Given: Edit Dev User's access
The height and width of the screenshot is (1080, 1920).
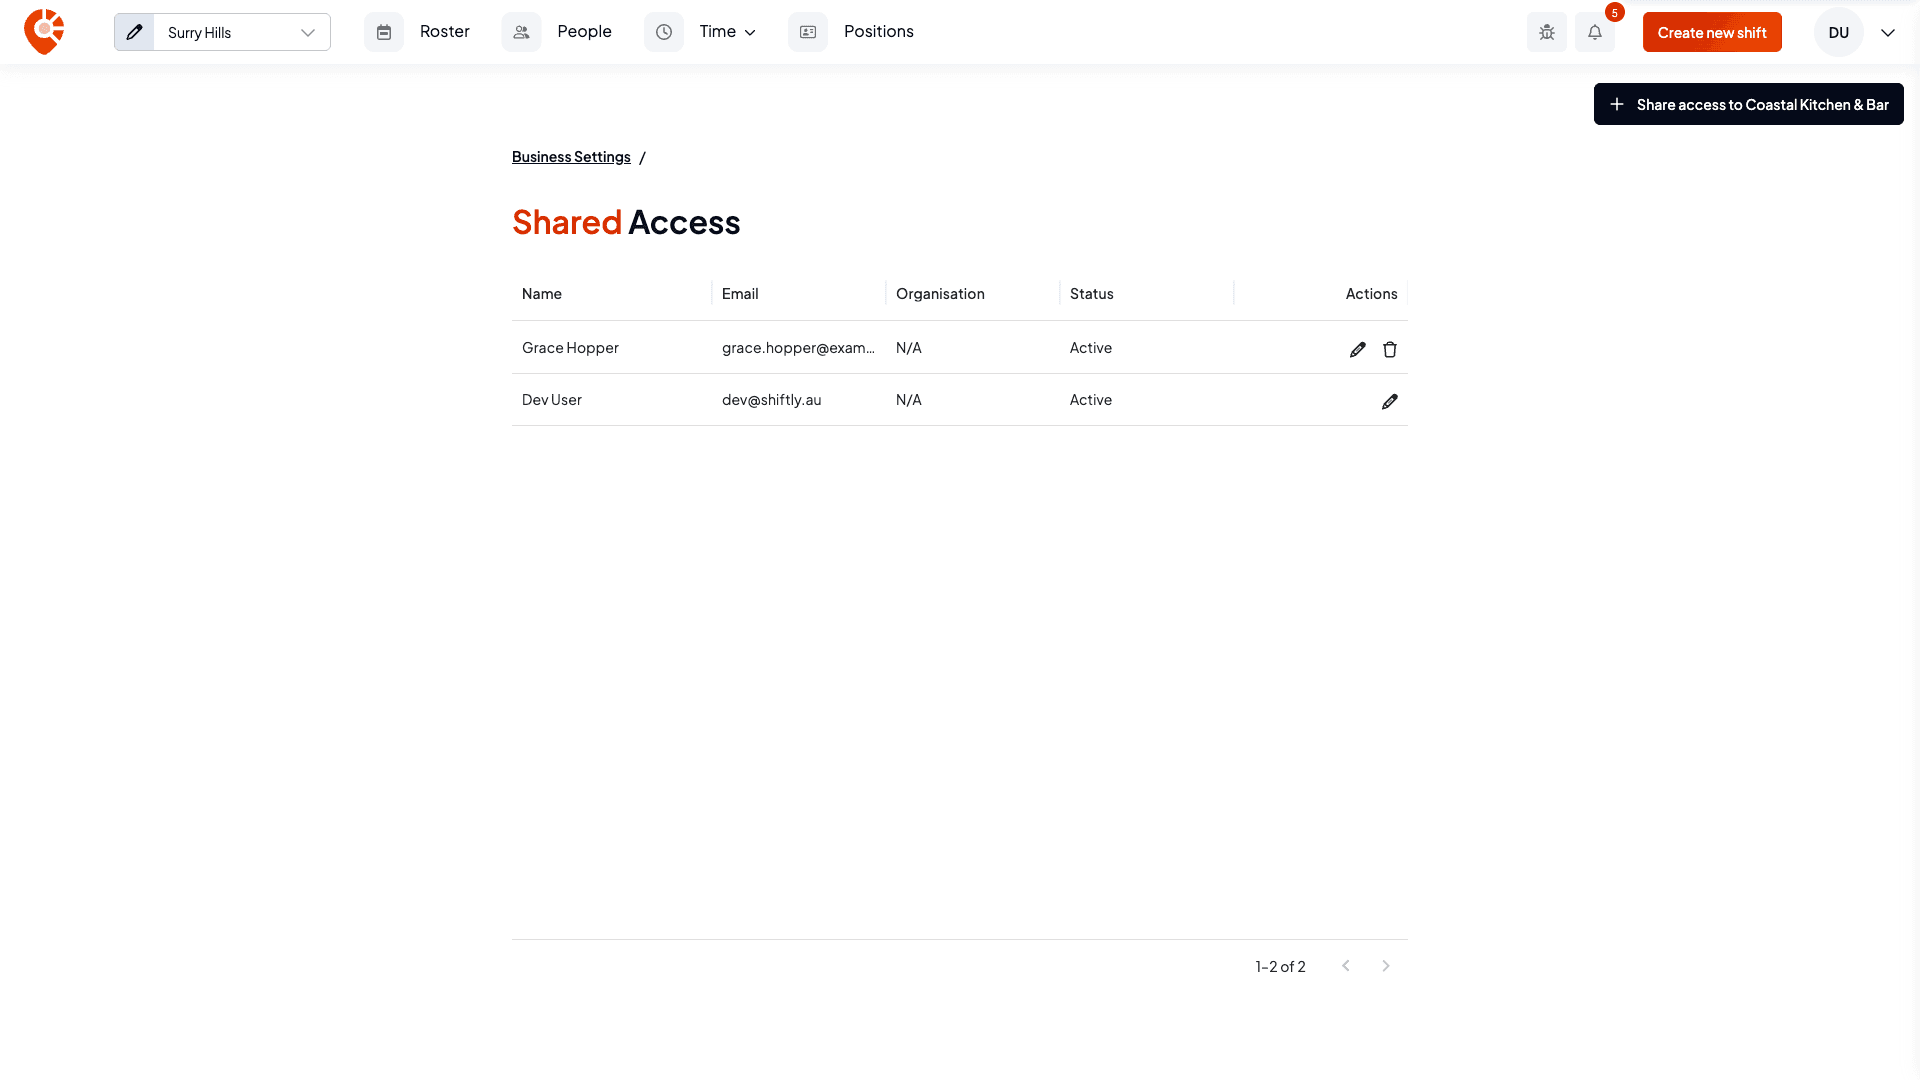Looking at the screenshot, I should 1390,401.
